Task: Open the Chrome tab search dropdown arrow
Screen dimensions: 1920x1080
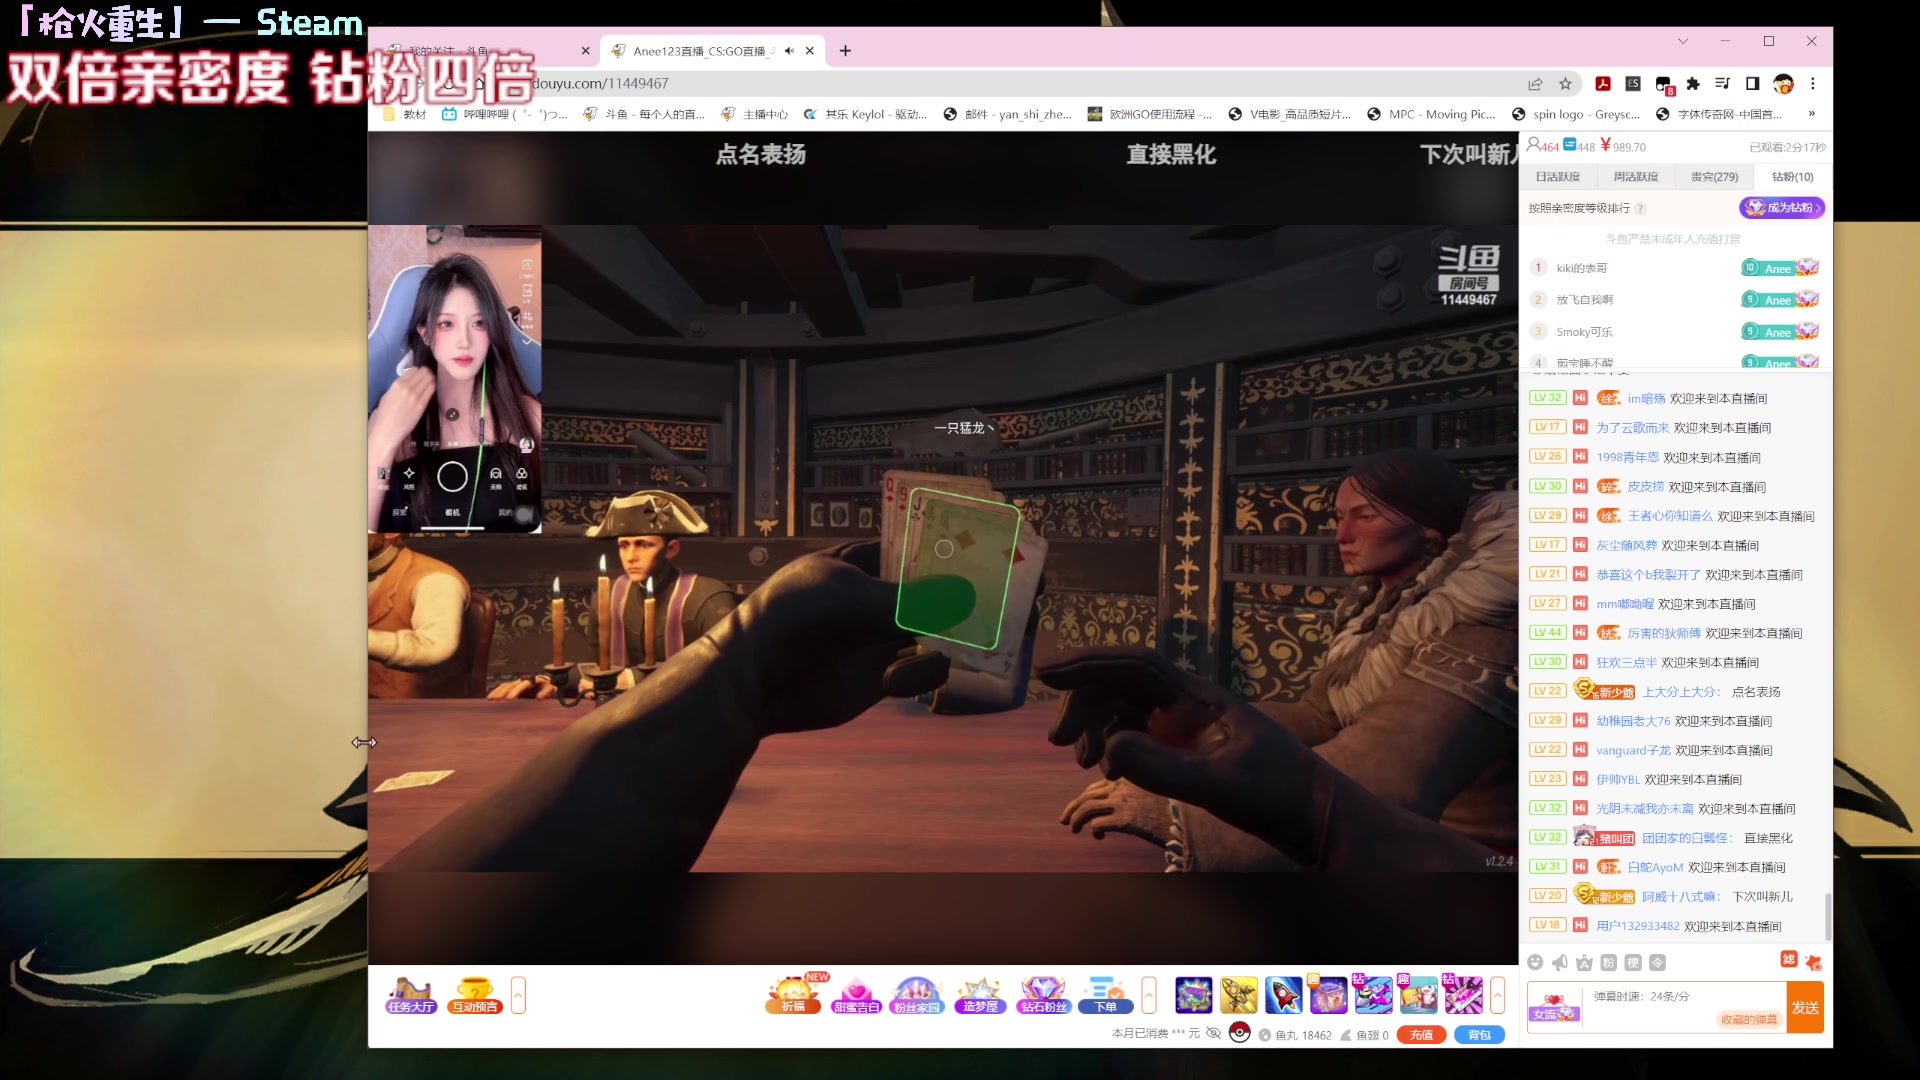Action: 1683,41
